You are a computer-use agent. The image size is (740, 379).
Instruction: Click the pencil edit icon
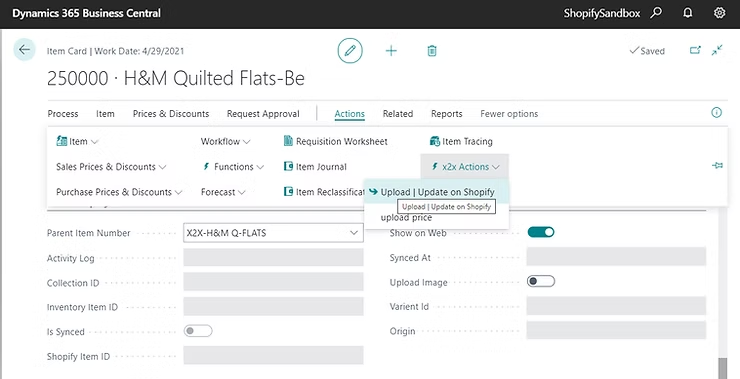[x=350, y=51]
